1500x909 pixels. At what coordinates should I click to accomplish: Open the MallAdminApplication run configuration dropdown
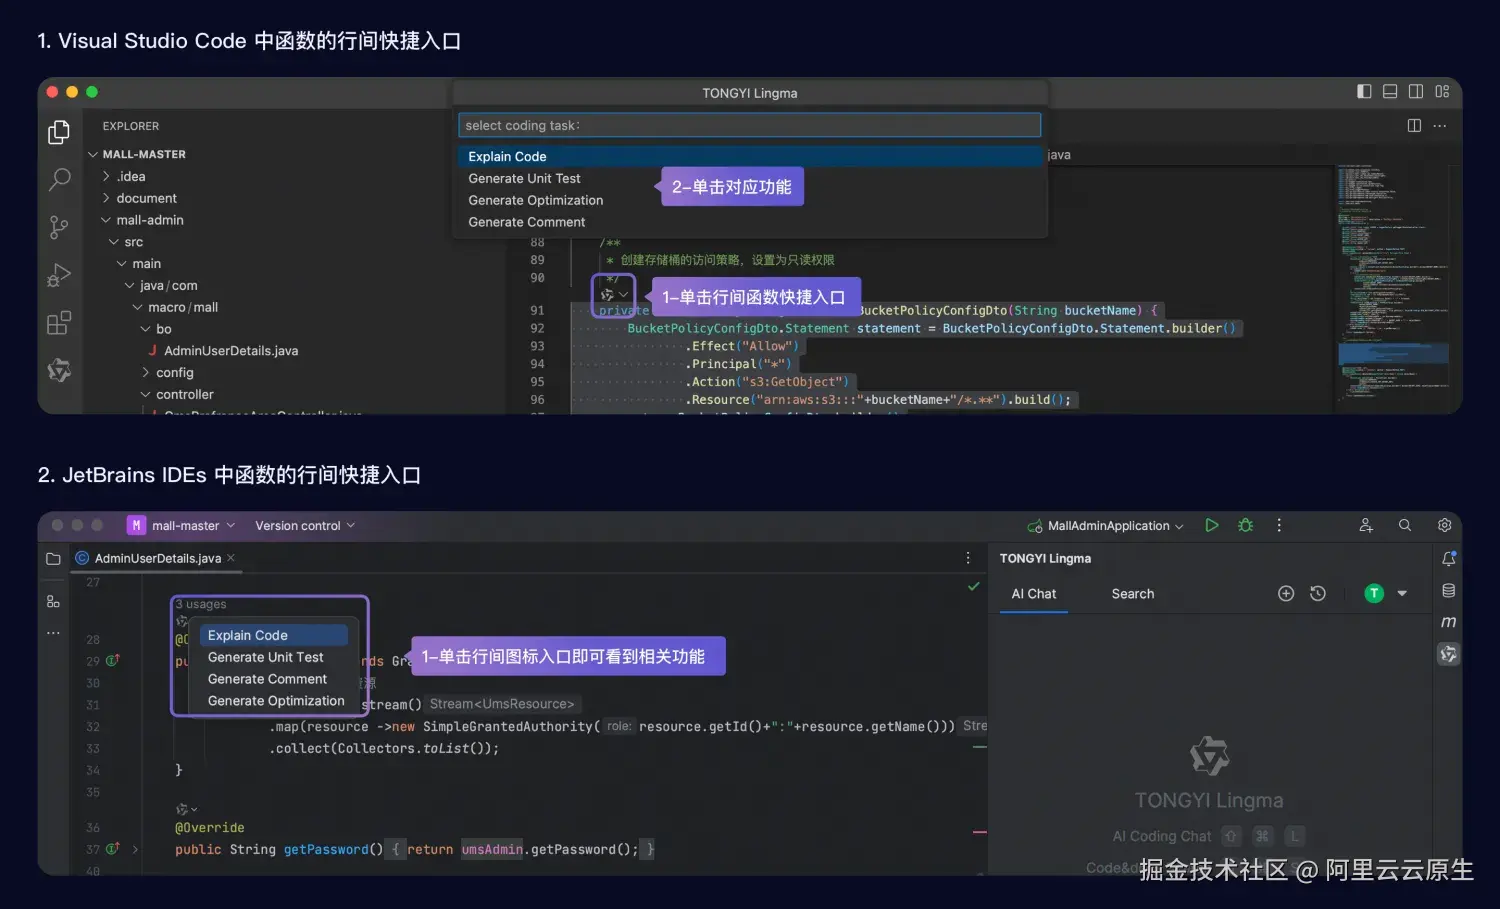pos(1105,525)
